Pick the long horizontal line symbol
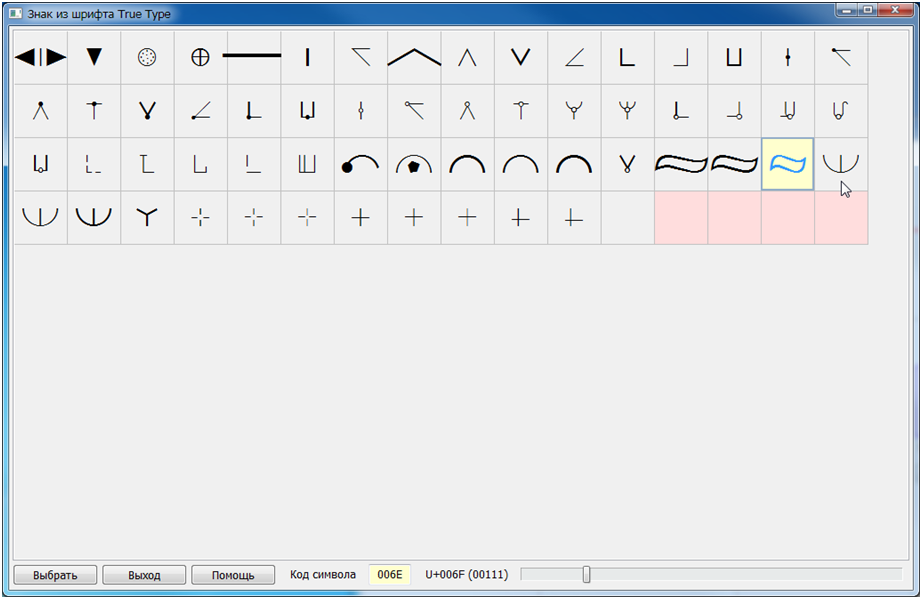 (253, 57)
